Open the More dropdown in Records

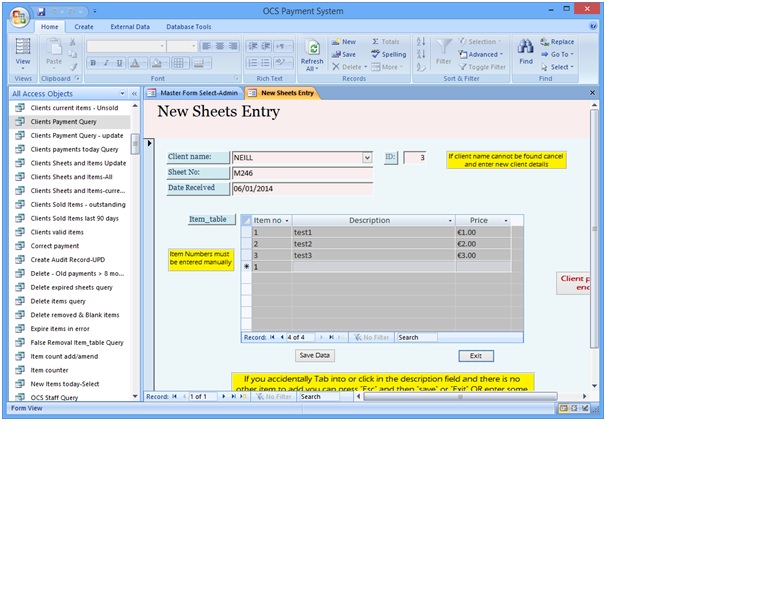tap(387, 67)
